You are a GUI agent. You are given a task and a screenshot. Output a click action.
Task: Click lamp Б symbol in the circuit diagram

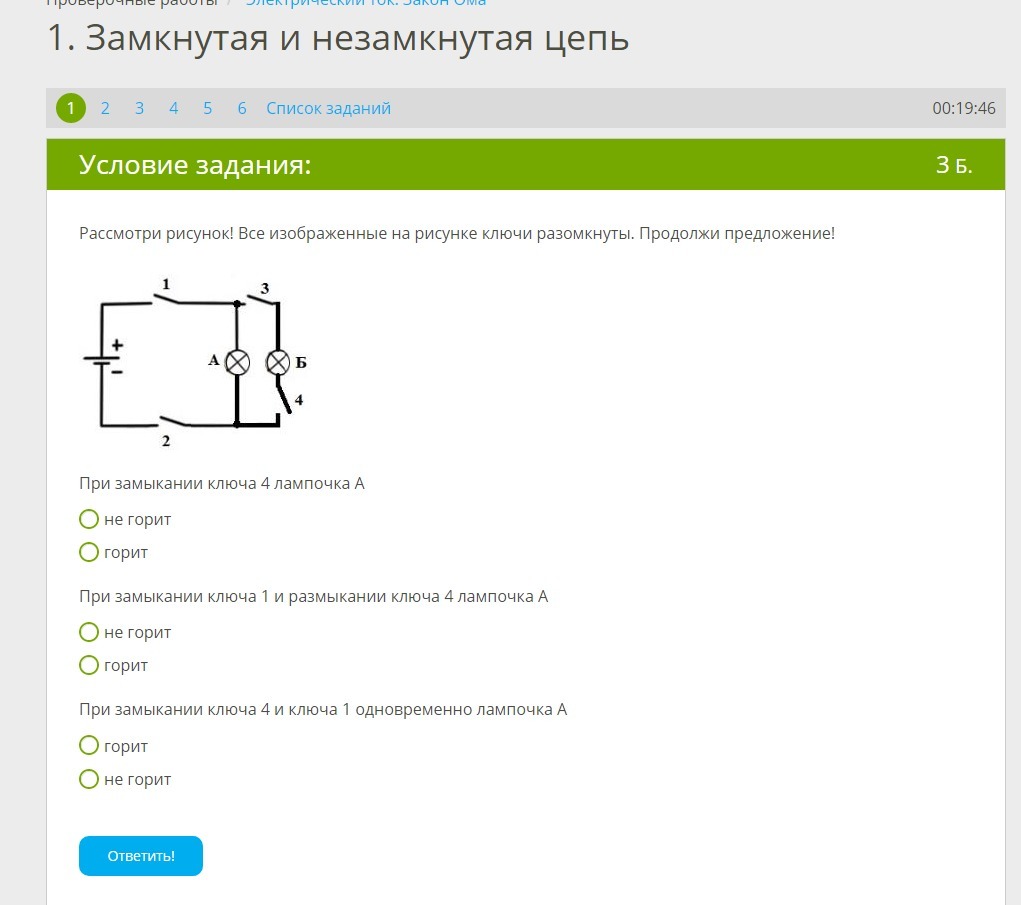(278, 362)
